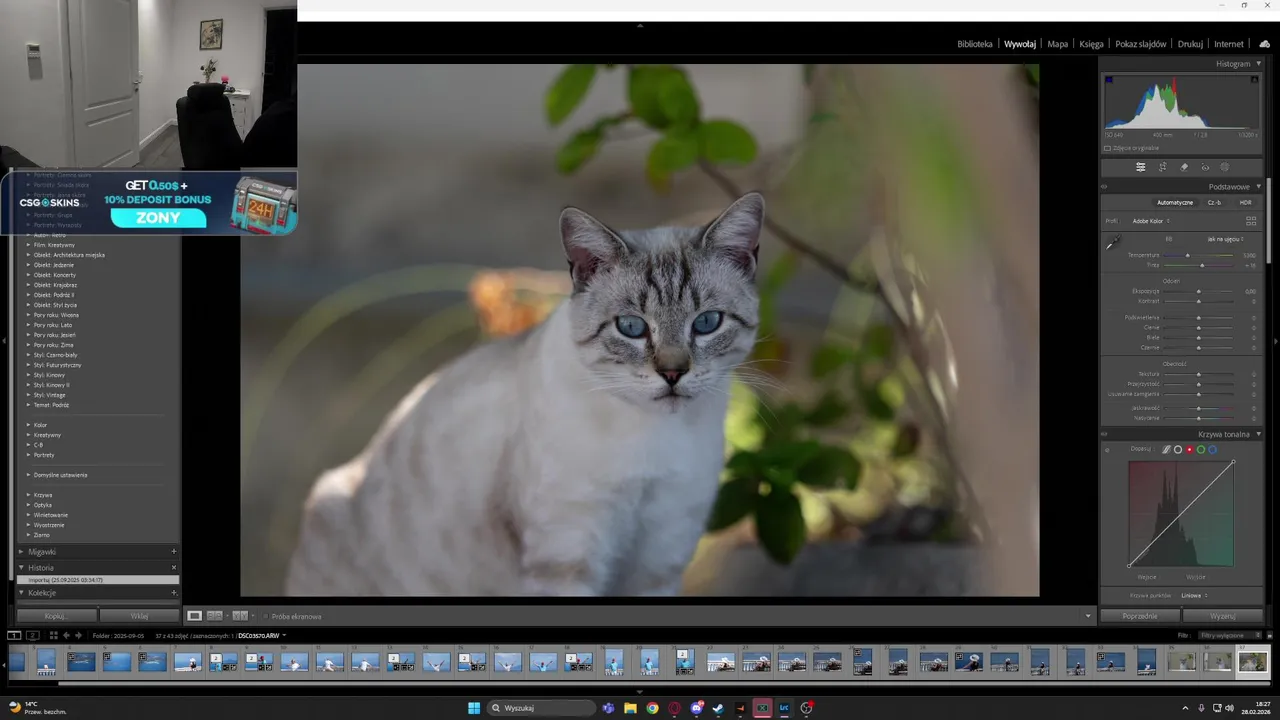1280x720 pixels.
Task: Open Chrome from taskbar
Action: (x=652, y=708)
